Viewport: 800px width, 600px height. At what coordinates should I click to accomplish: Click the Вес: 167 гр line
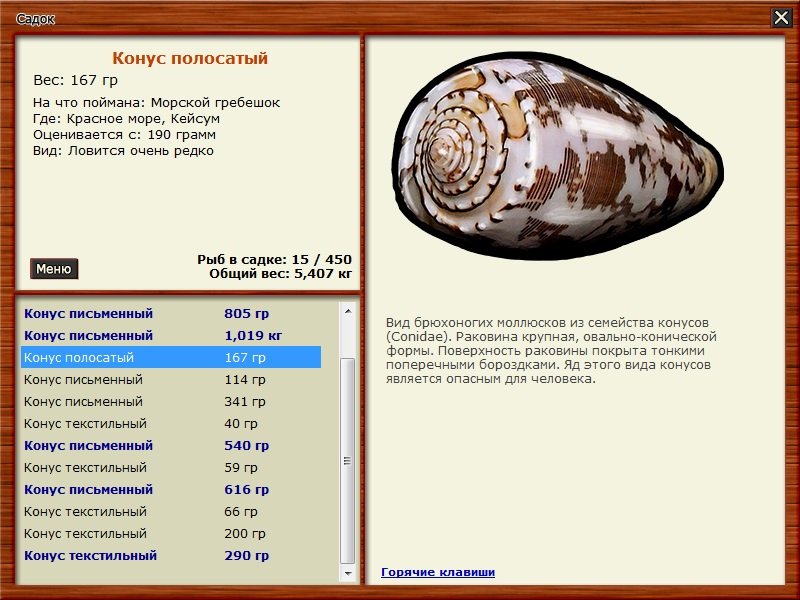[x=76, y=80]
